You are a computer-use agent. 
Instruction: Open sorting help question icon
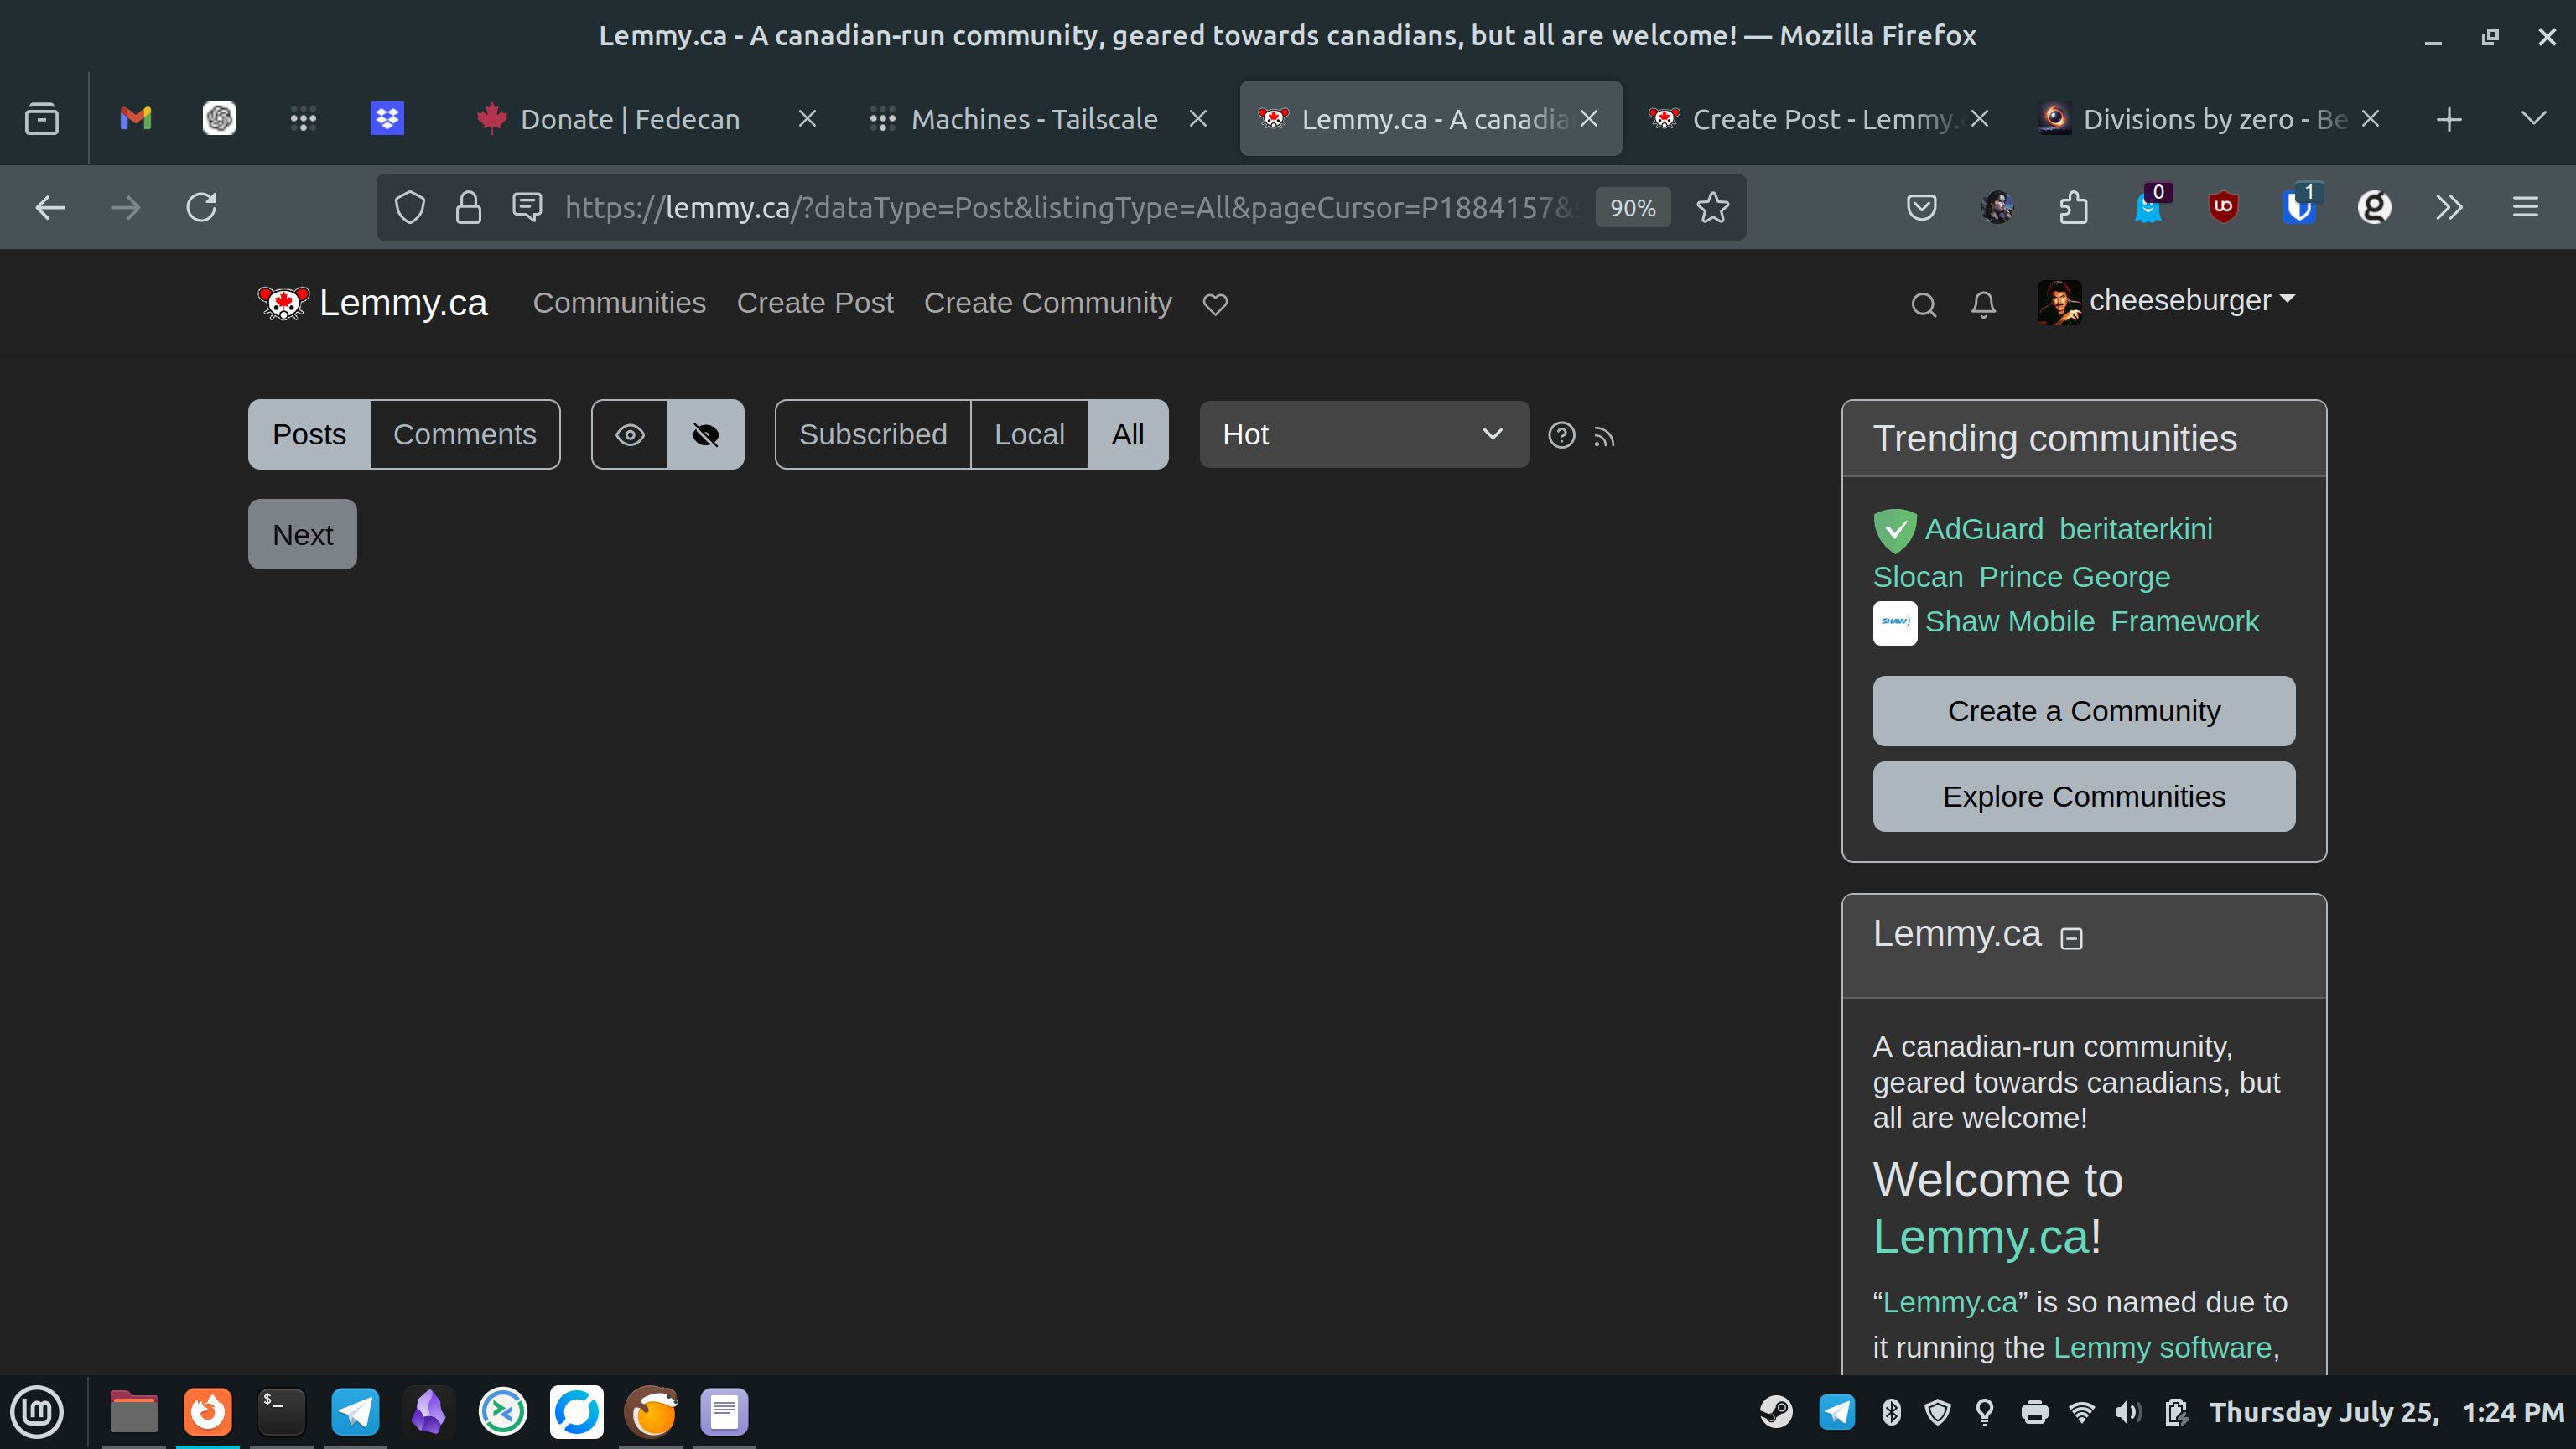click(x=1561, y=436)
